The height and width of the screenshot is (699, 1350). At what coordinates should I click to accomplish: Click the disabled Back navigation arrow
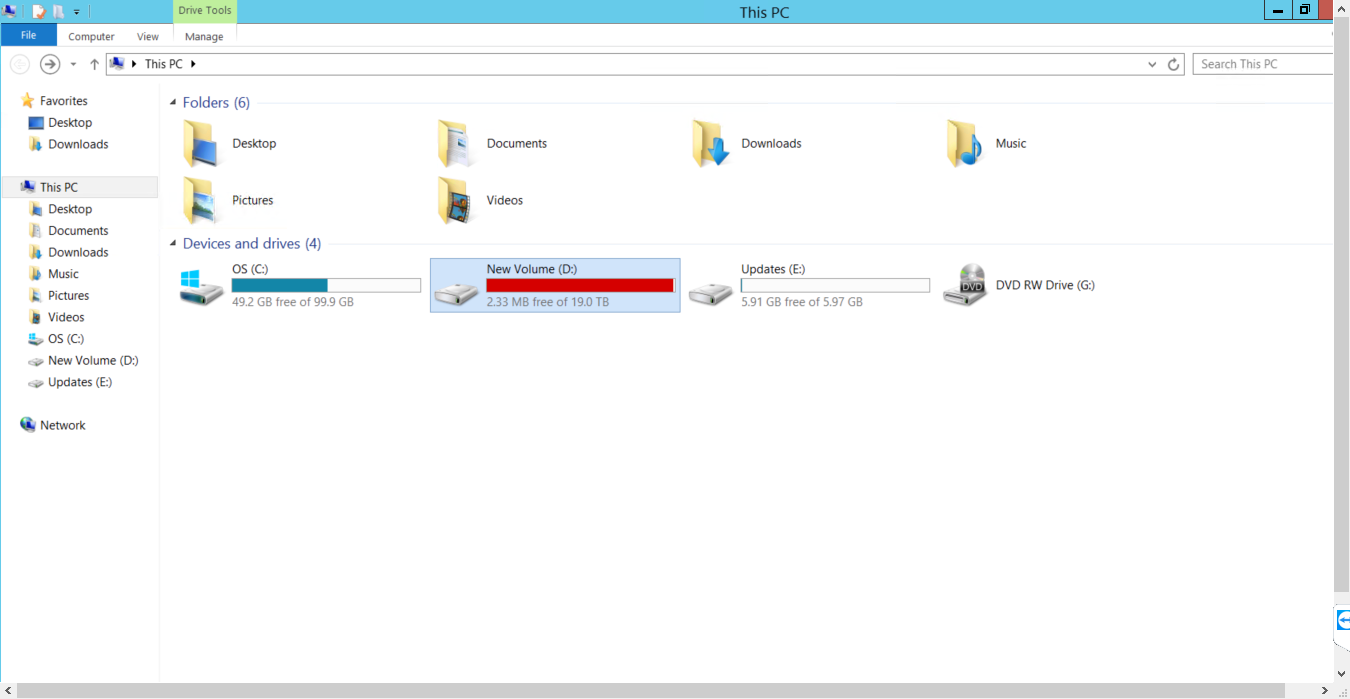click(x=19, y=64)
